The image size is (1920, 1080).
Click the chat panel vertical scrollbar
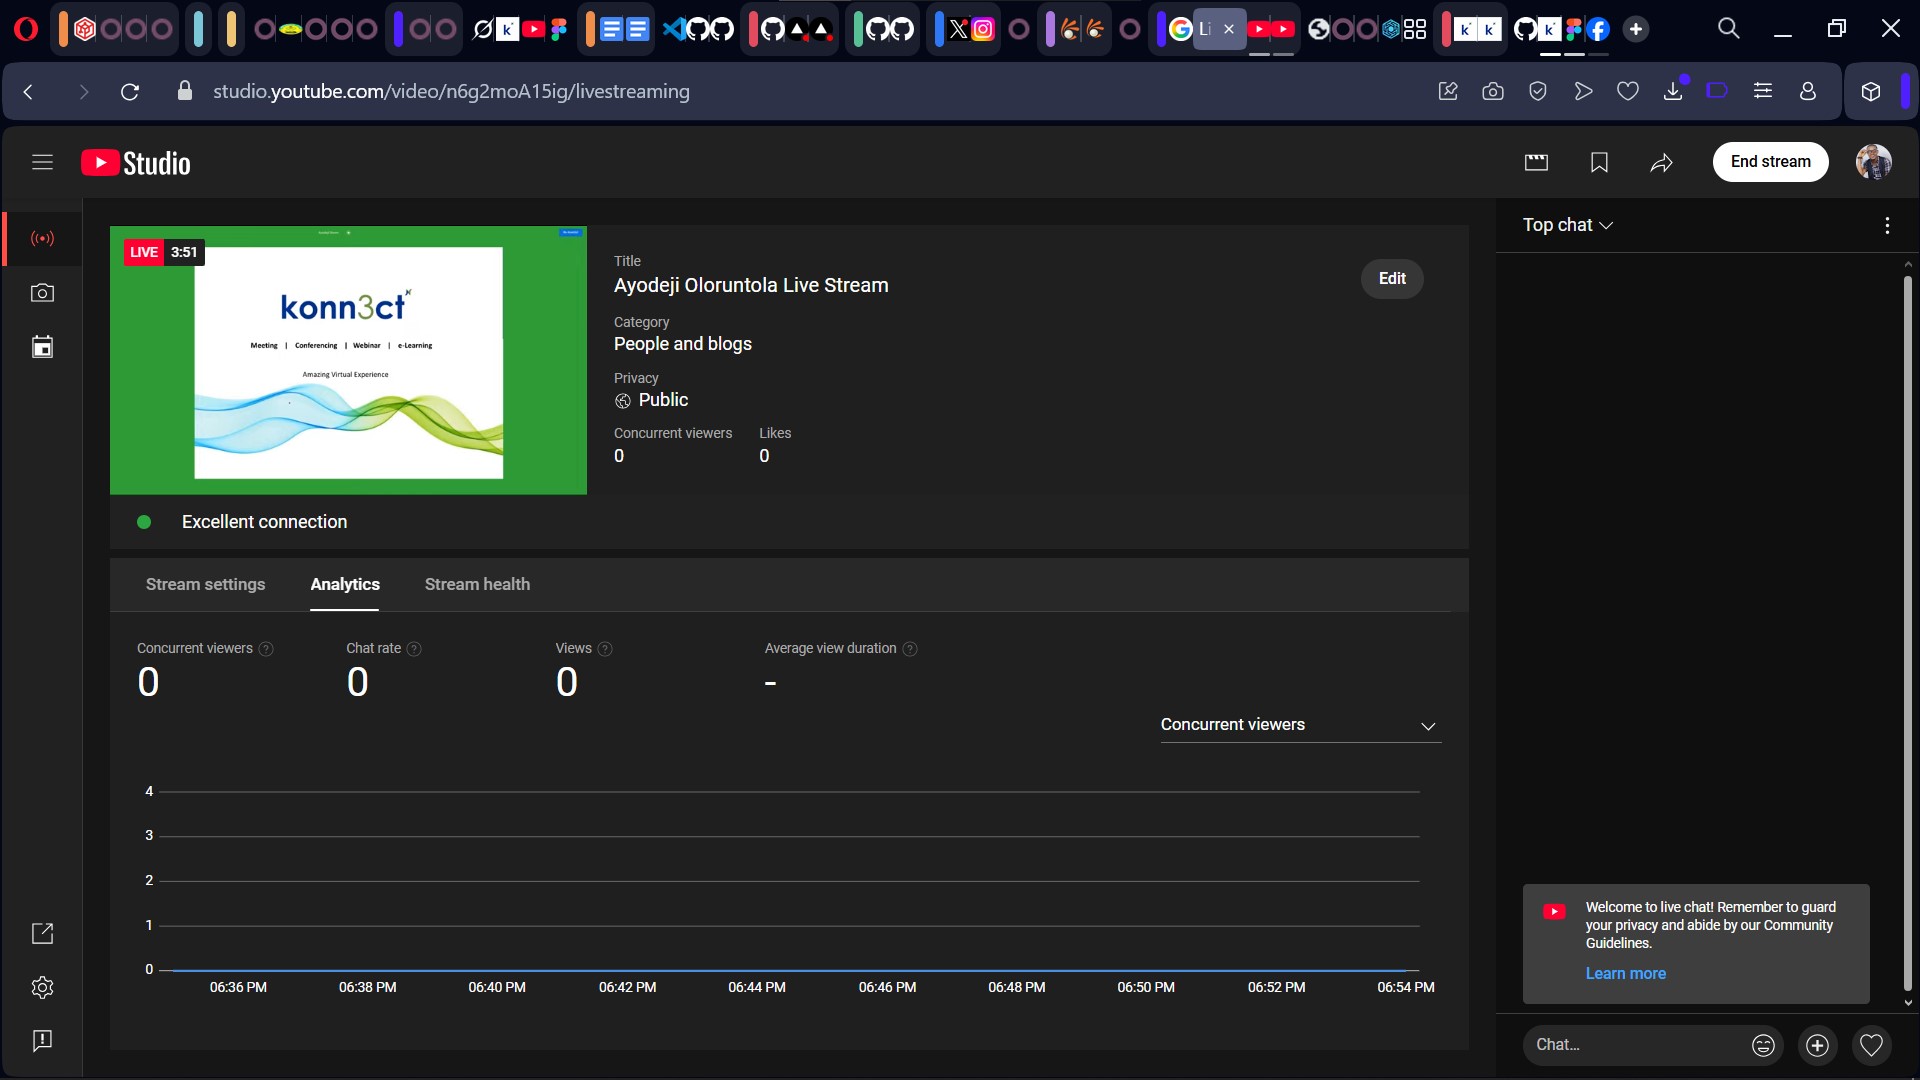click(1907, 630)
